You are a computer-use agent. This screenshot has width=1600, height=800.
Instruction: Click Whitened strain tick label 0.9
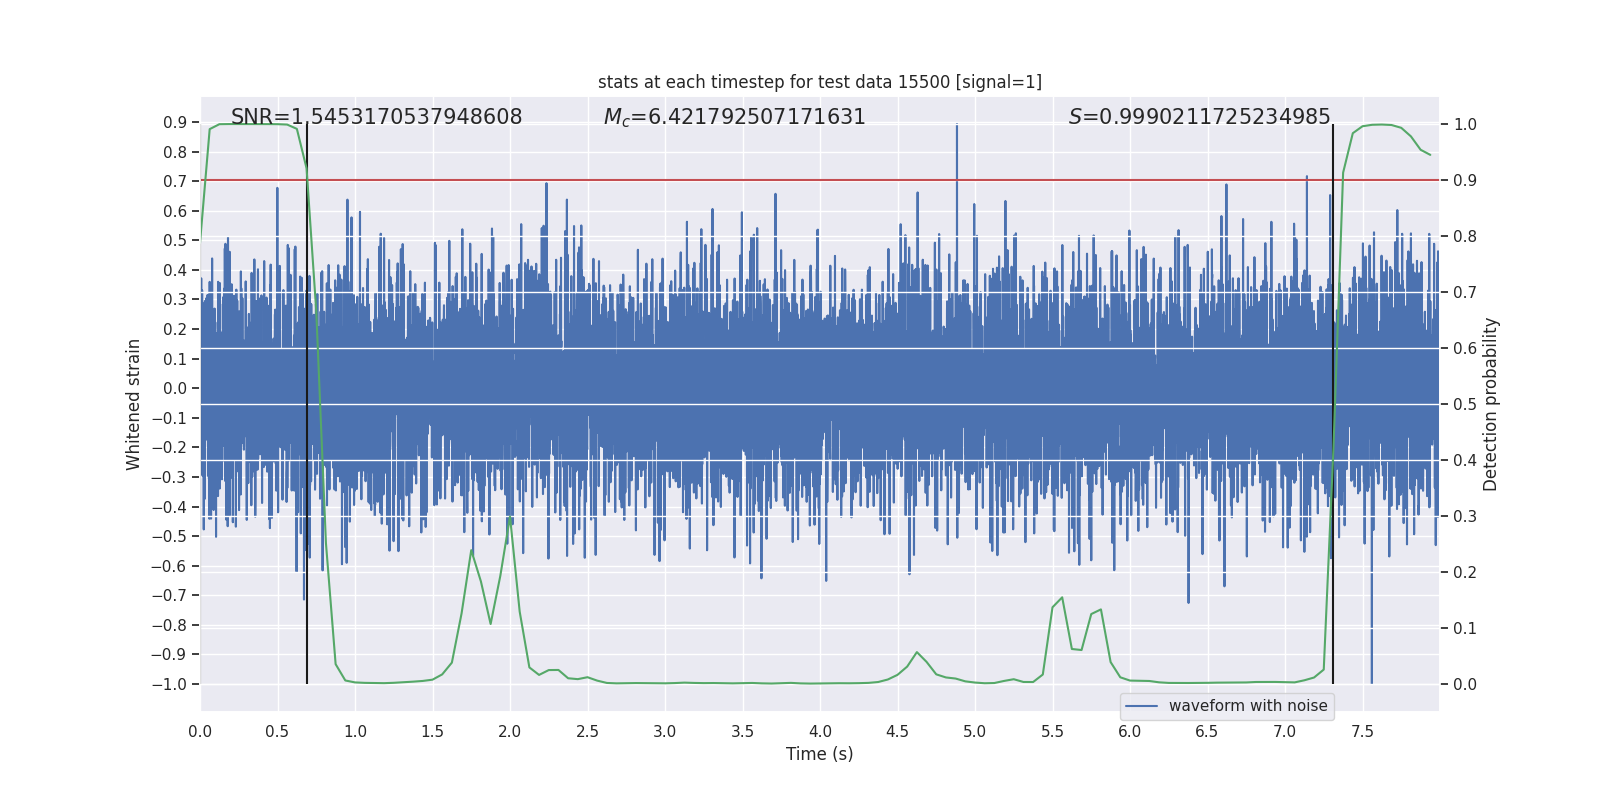point(175,123)
